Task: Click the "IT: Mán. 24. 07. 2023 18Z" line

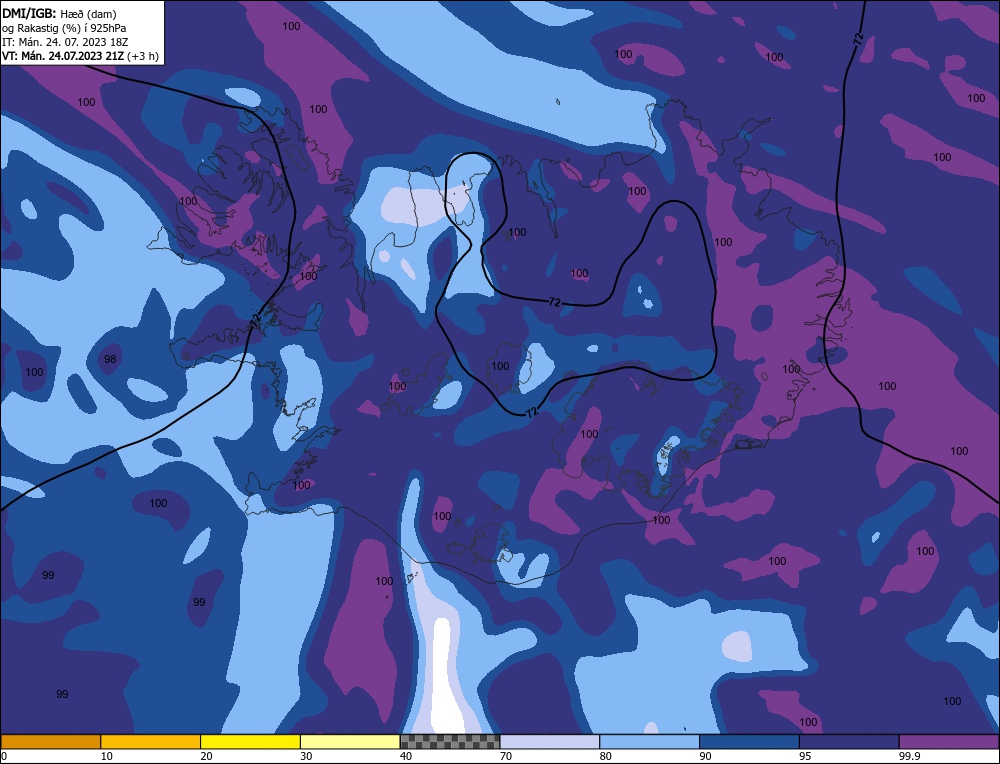Action: click(x=66, y=42)
